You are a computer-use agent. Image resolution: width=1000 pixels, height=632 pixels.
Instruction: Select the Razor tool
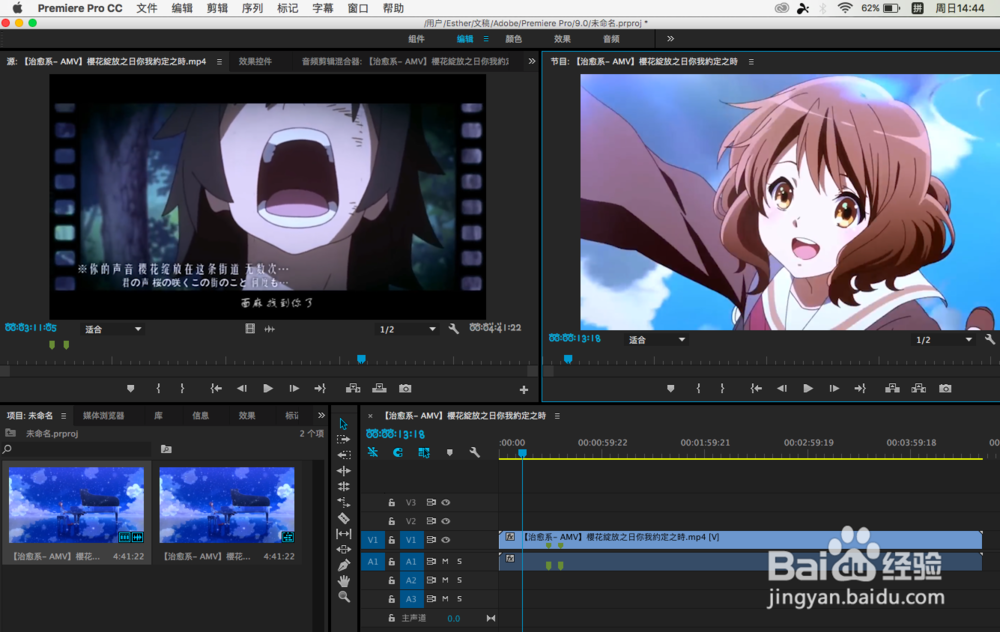(x=344, y=518)
